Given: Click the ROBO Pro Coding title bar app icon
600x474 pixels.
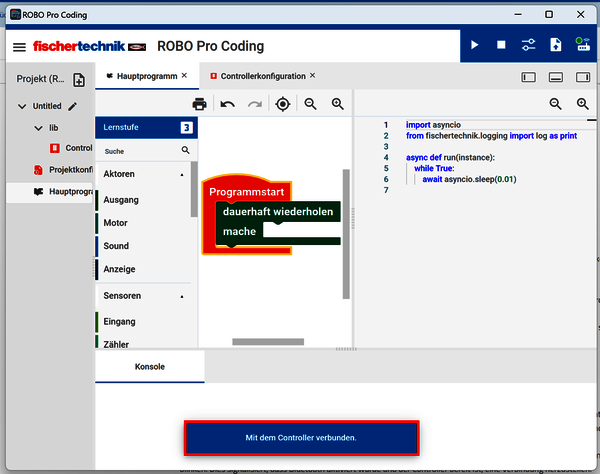Looking at the screenshot, I should [15, 15].
